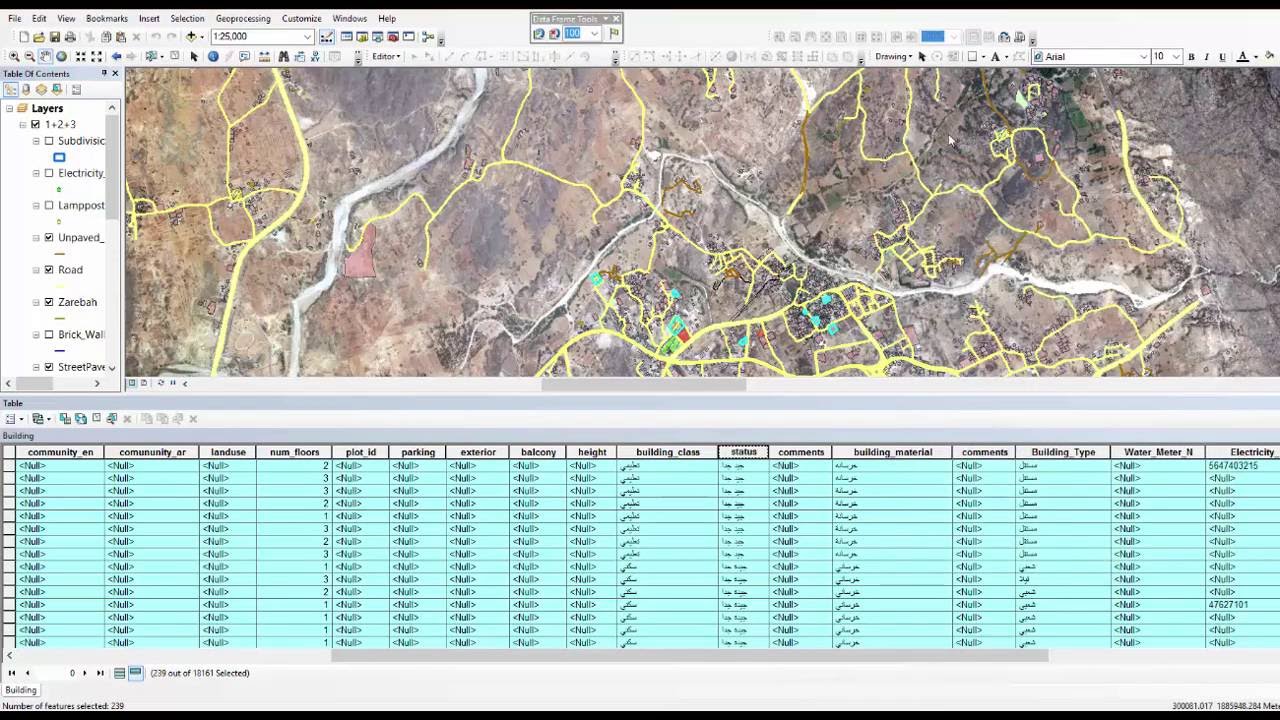
Task: Open the Editor Toolbar icon
Action: 327,37
